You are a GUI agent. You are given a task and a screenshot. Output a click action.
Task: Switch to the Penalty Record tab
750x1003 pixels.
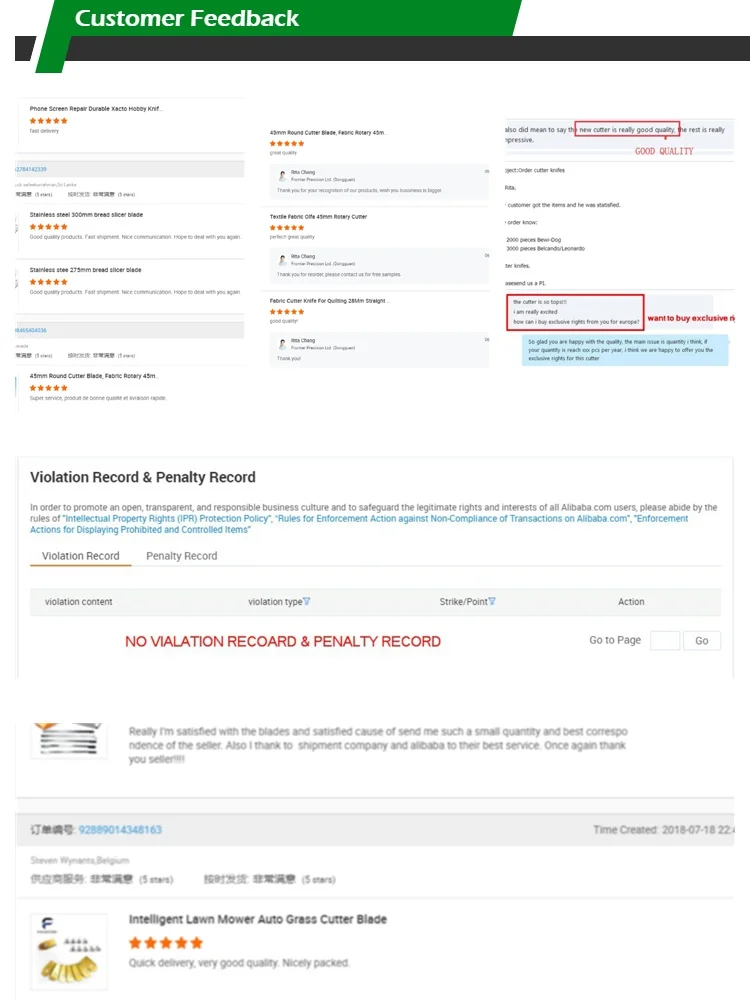coord(181,556)
